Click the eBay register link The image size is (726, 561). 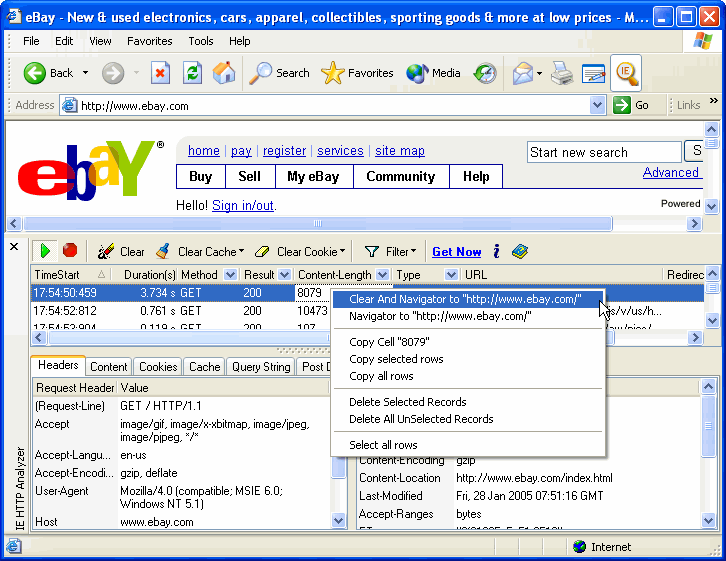point(284,151)
